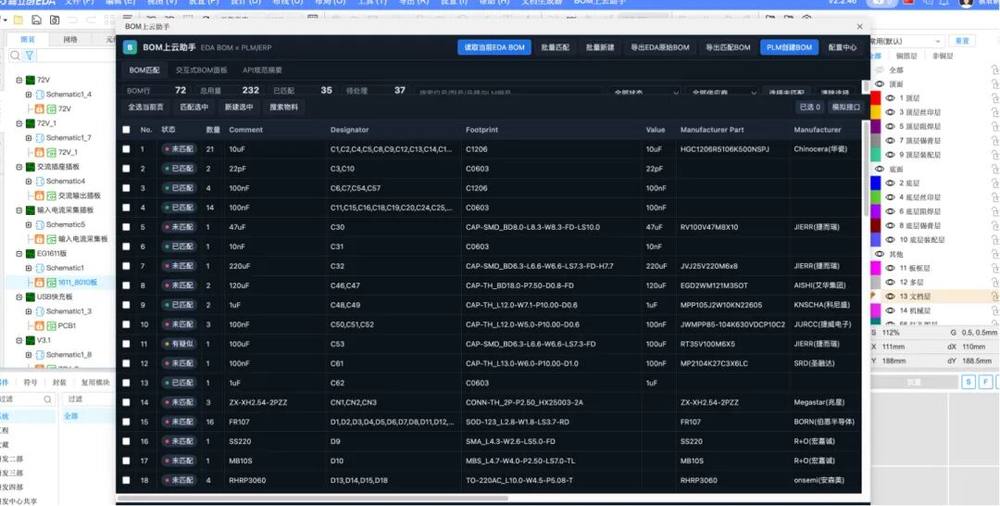Collapse the V3.1 tree node
Viewport: 1000px width, 506px height.
click(19, 340)
